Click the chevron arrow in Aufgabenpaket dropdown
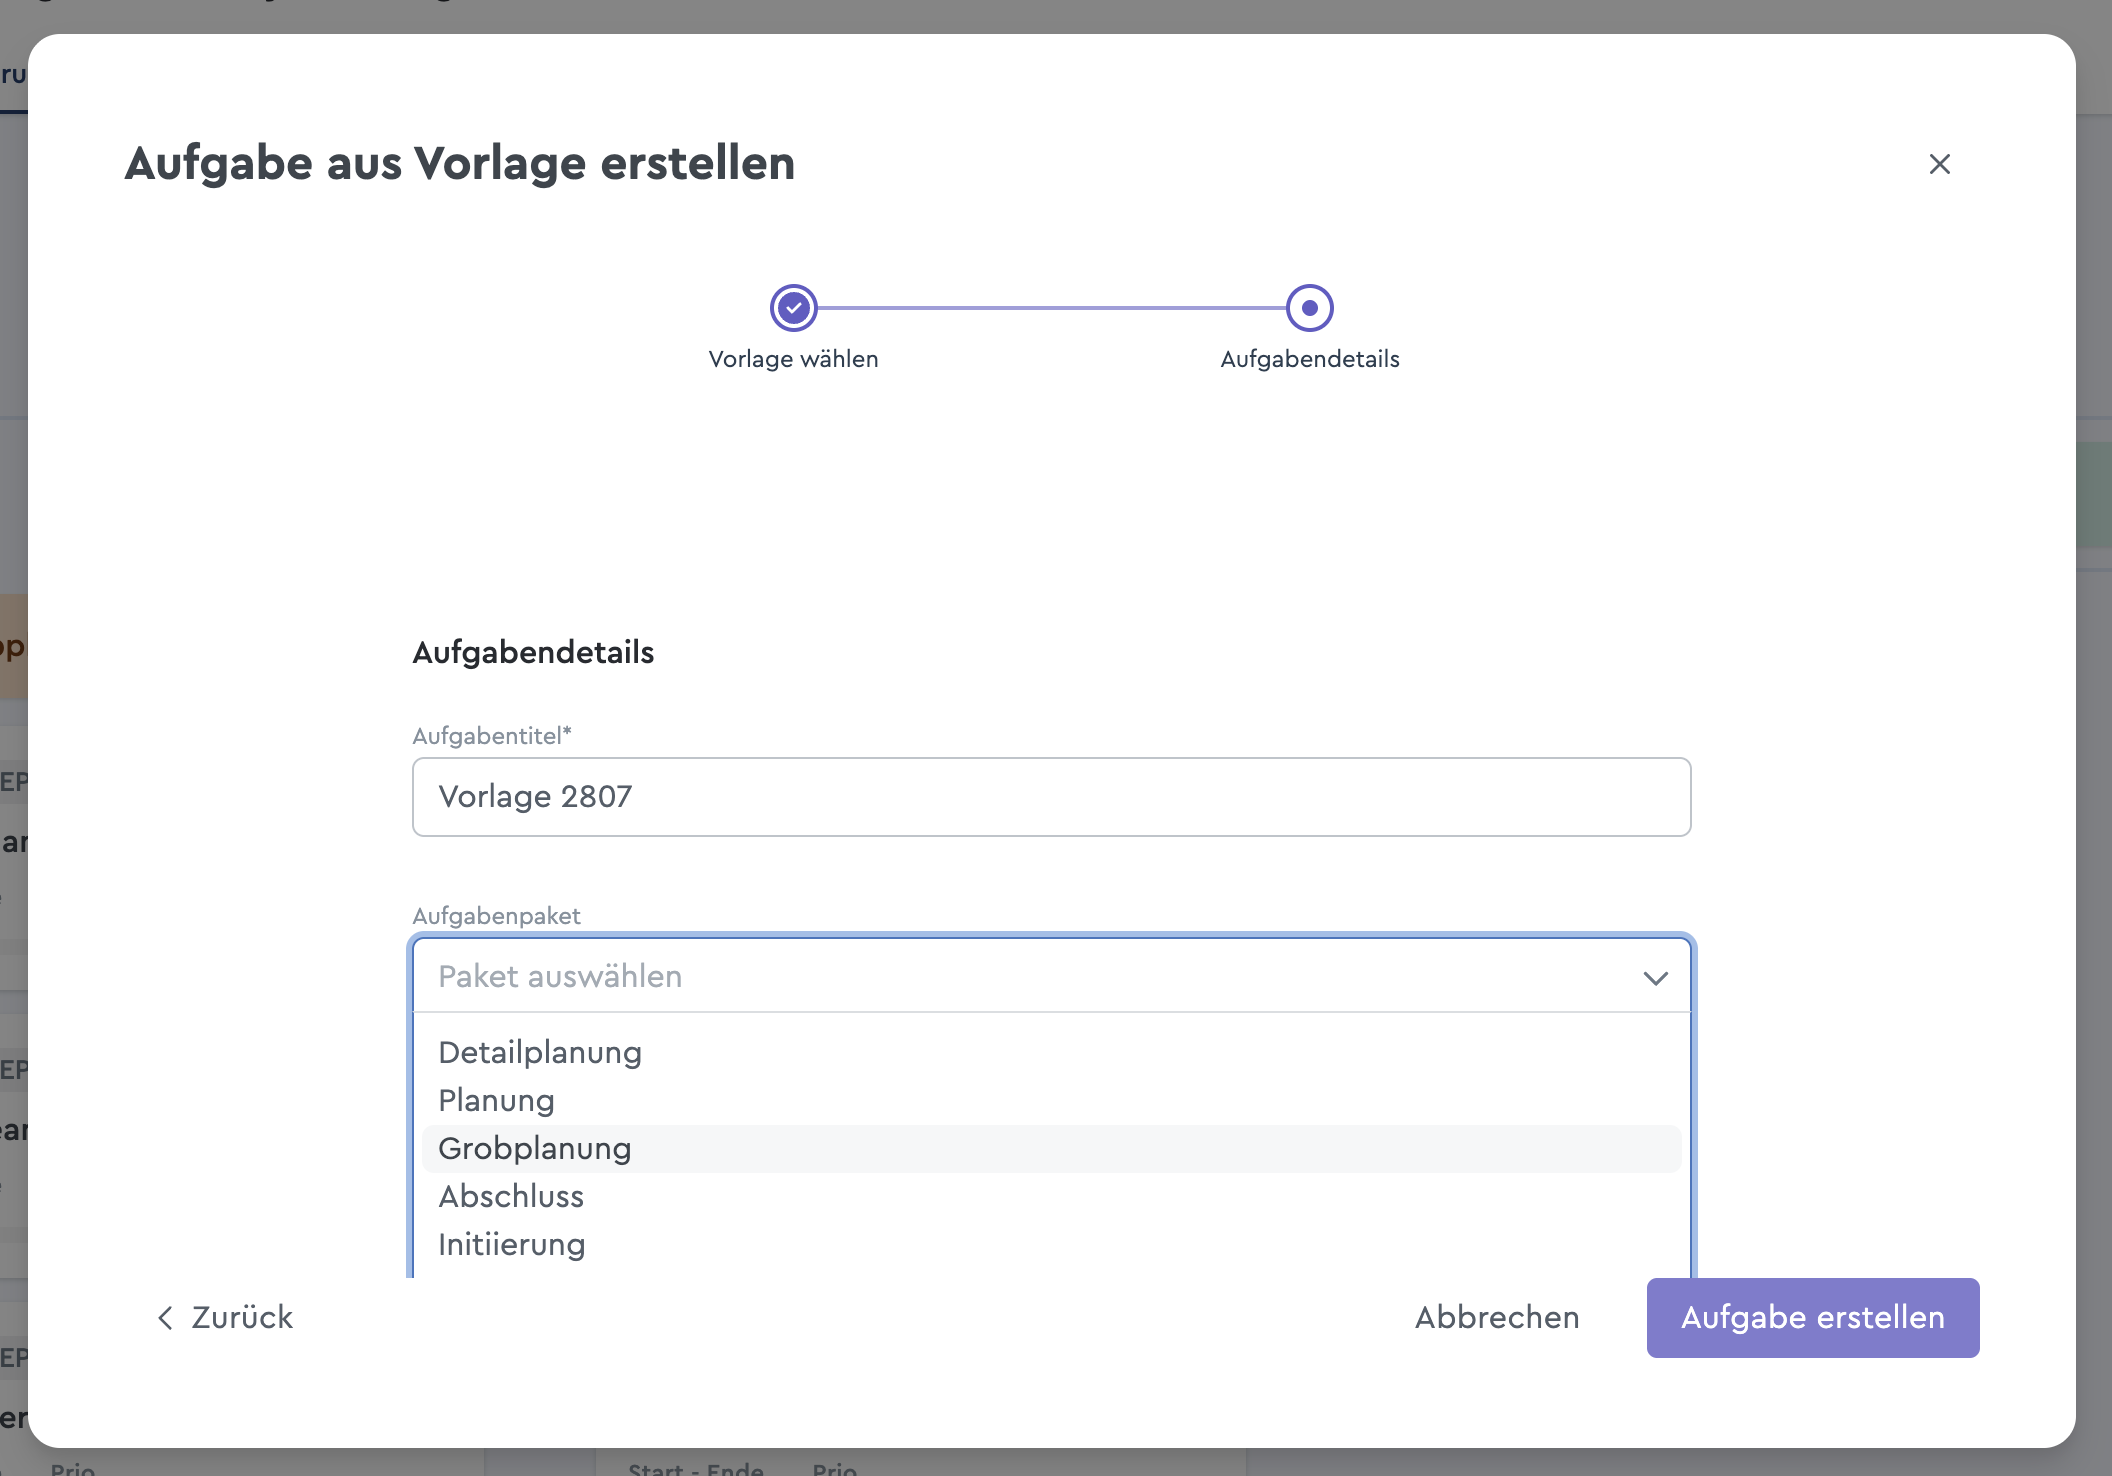 pyautogui.click(x=1655, y=978)
